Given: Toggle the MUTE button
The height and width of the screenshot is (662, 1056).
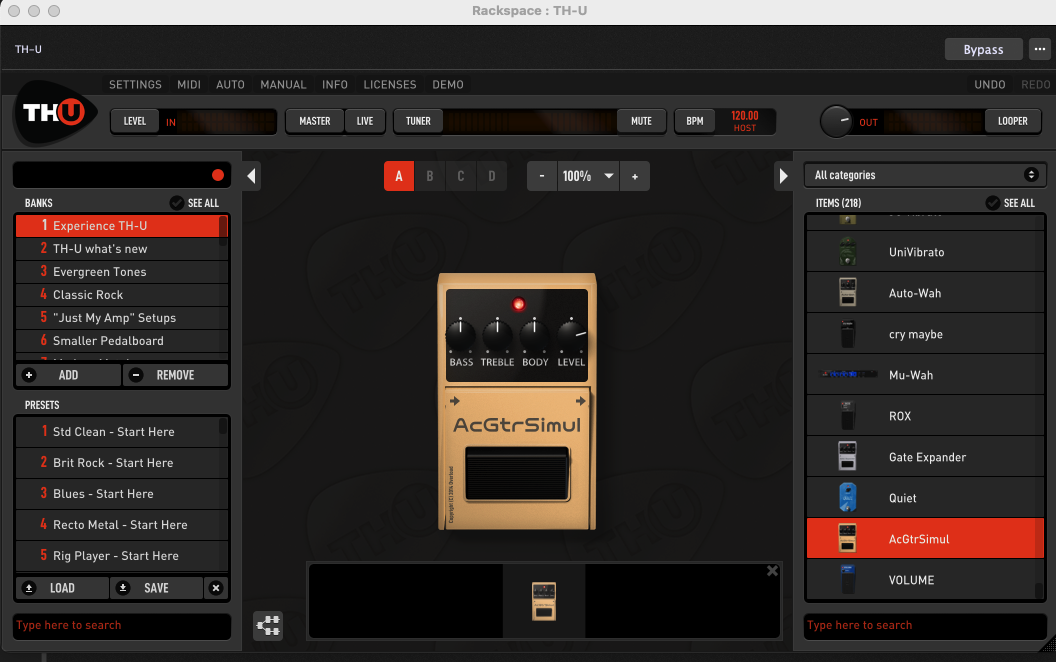Looking at the screenshot, I should click(x=641, y=121).
